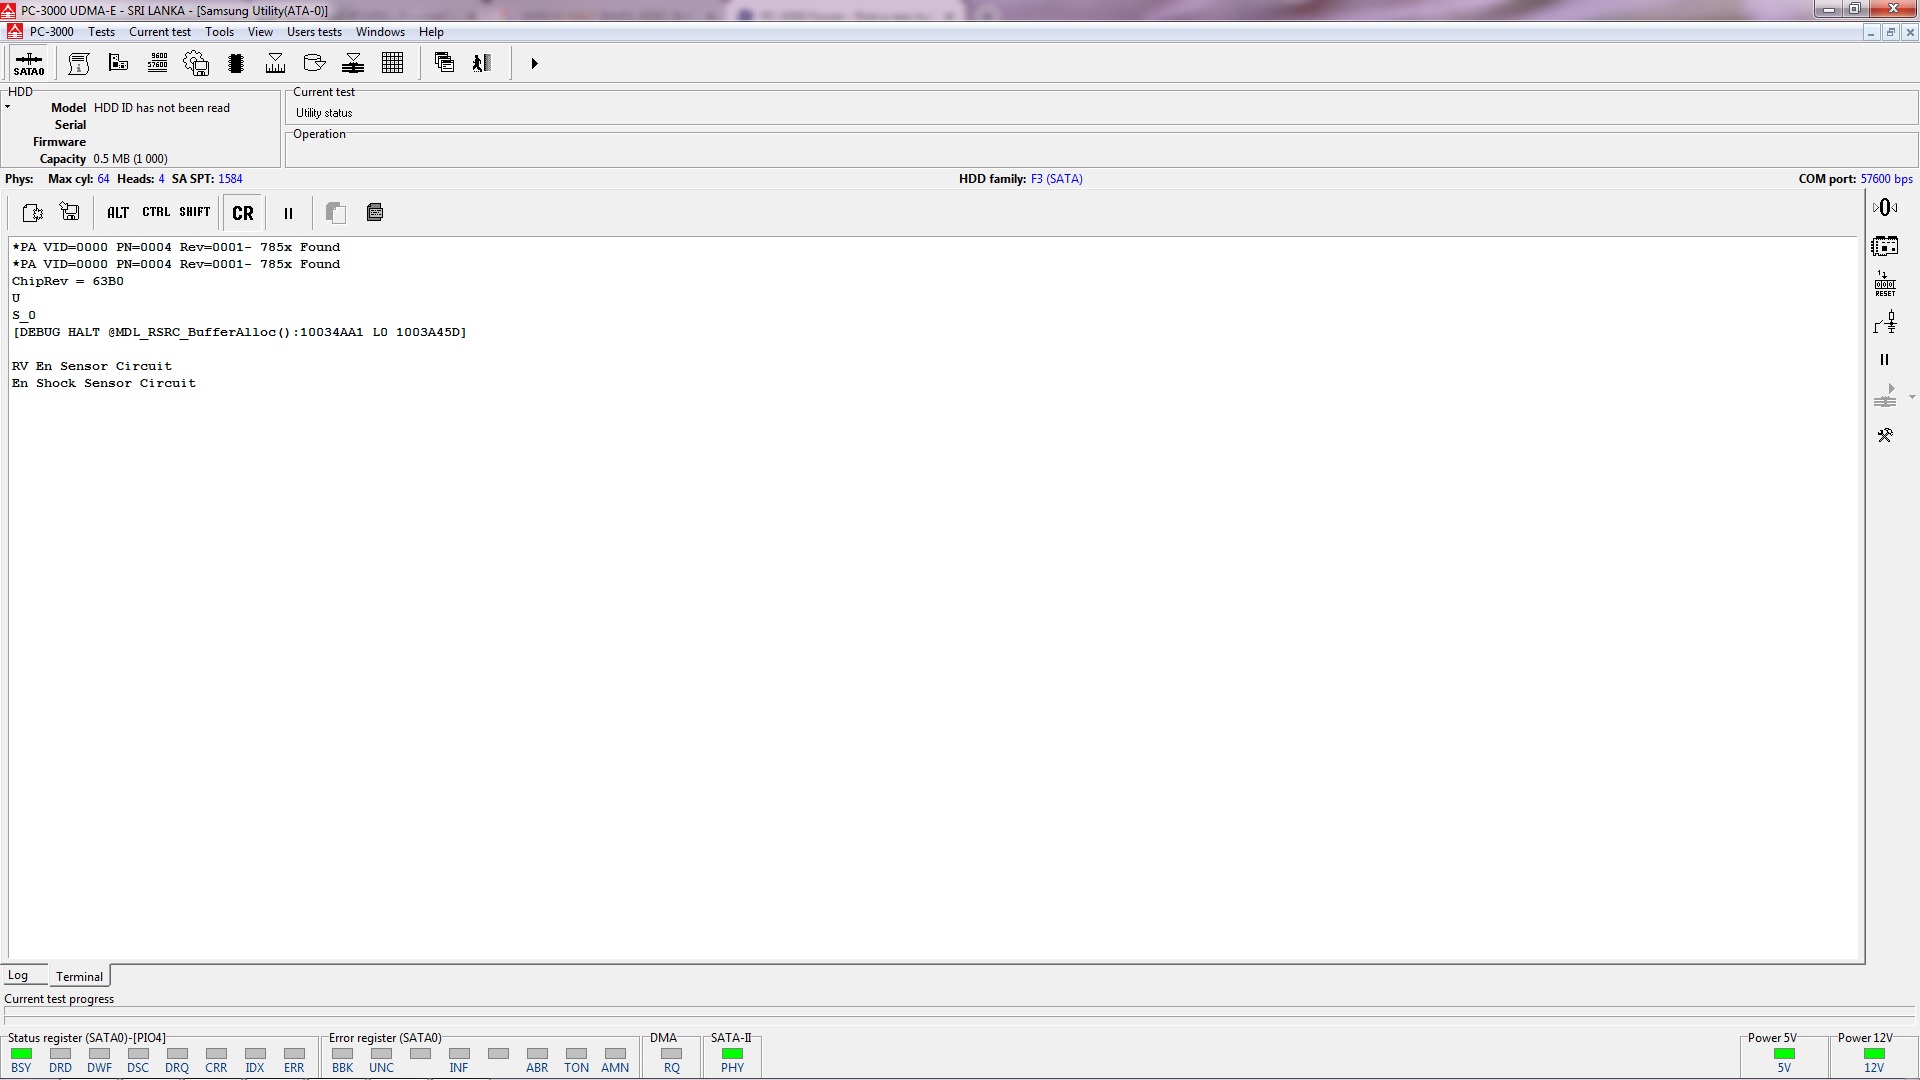
Task: Open the grid table map icon
Action: [x=393, y=63]
